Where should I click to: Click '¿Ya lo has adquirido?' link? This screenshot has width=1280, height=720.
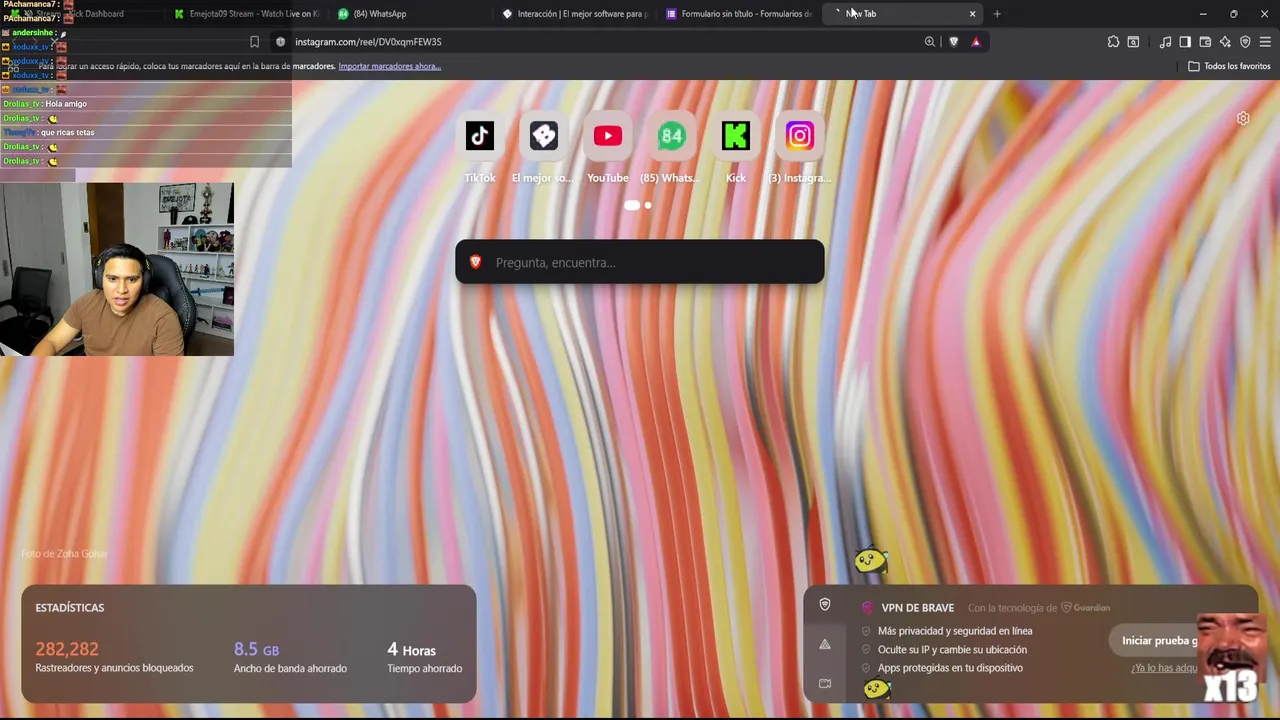tap(1164, 668)
